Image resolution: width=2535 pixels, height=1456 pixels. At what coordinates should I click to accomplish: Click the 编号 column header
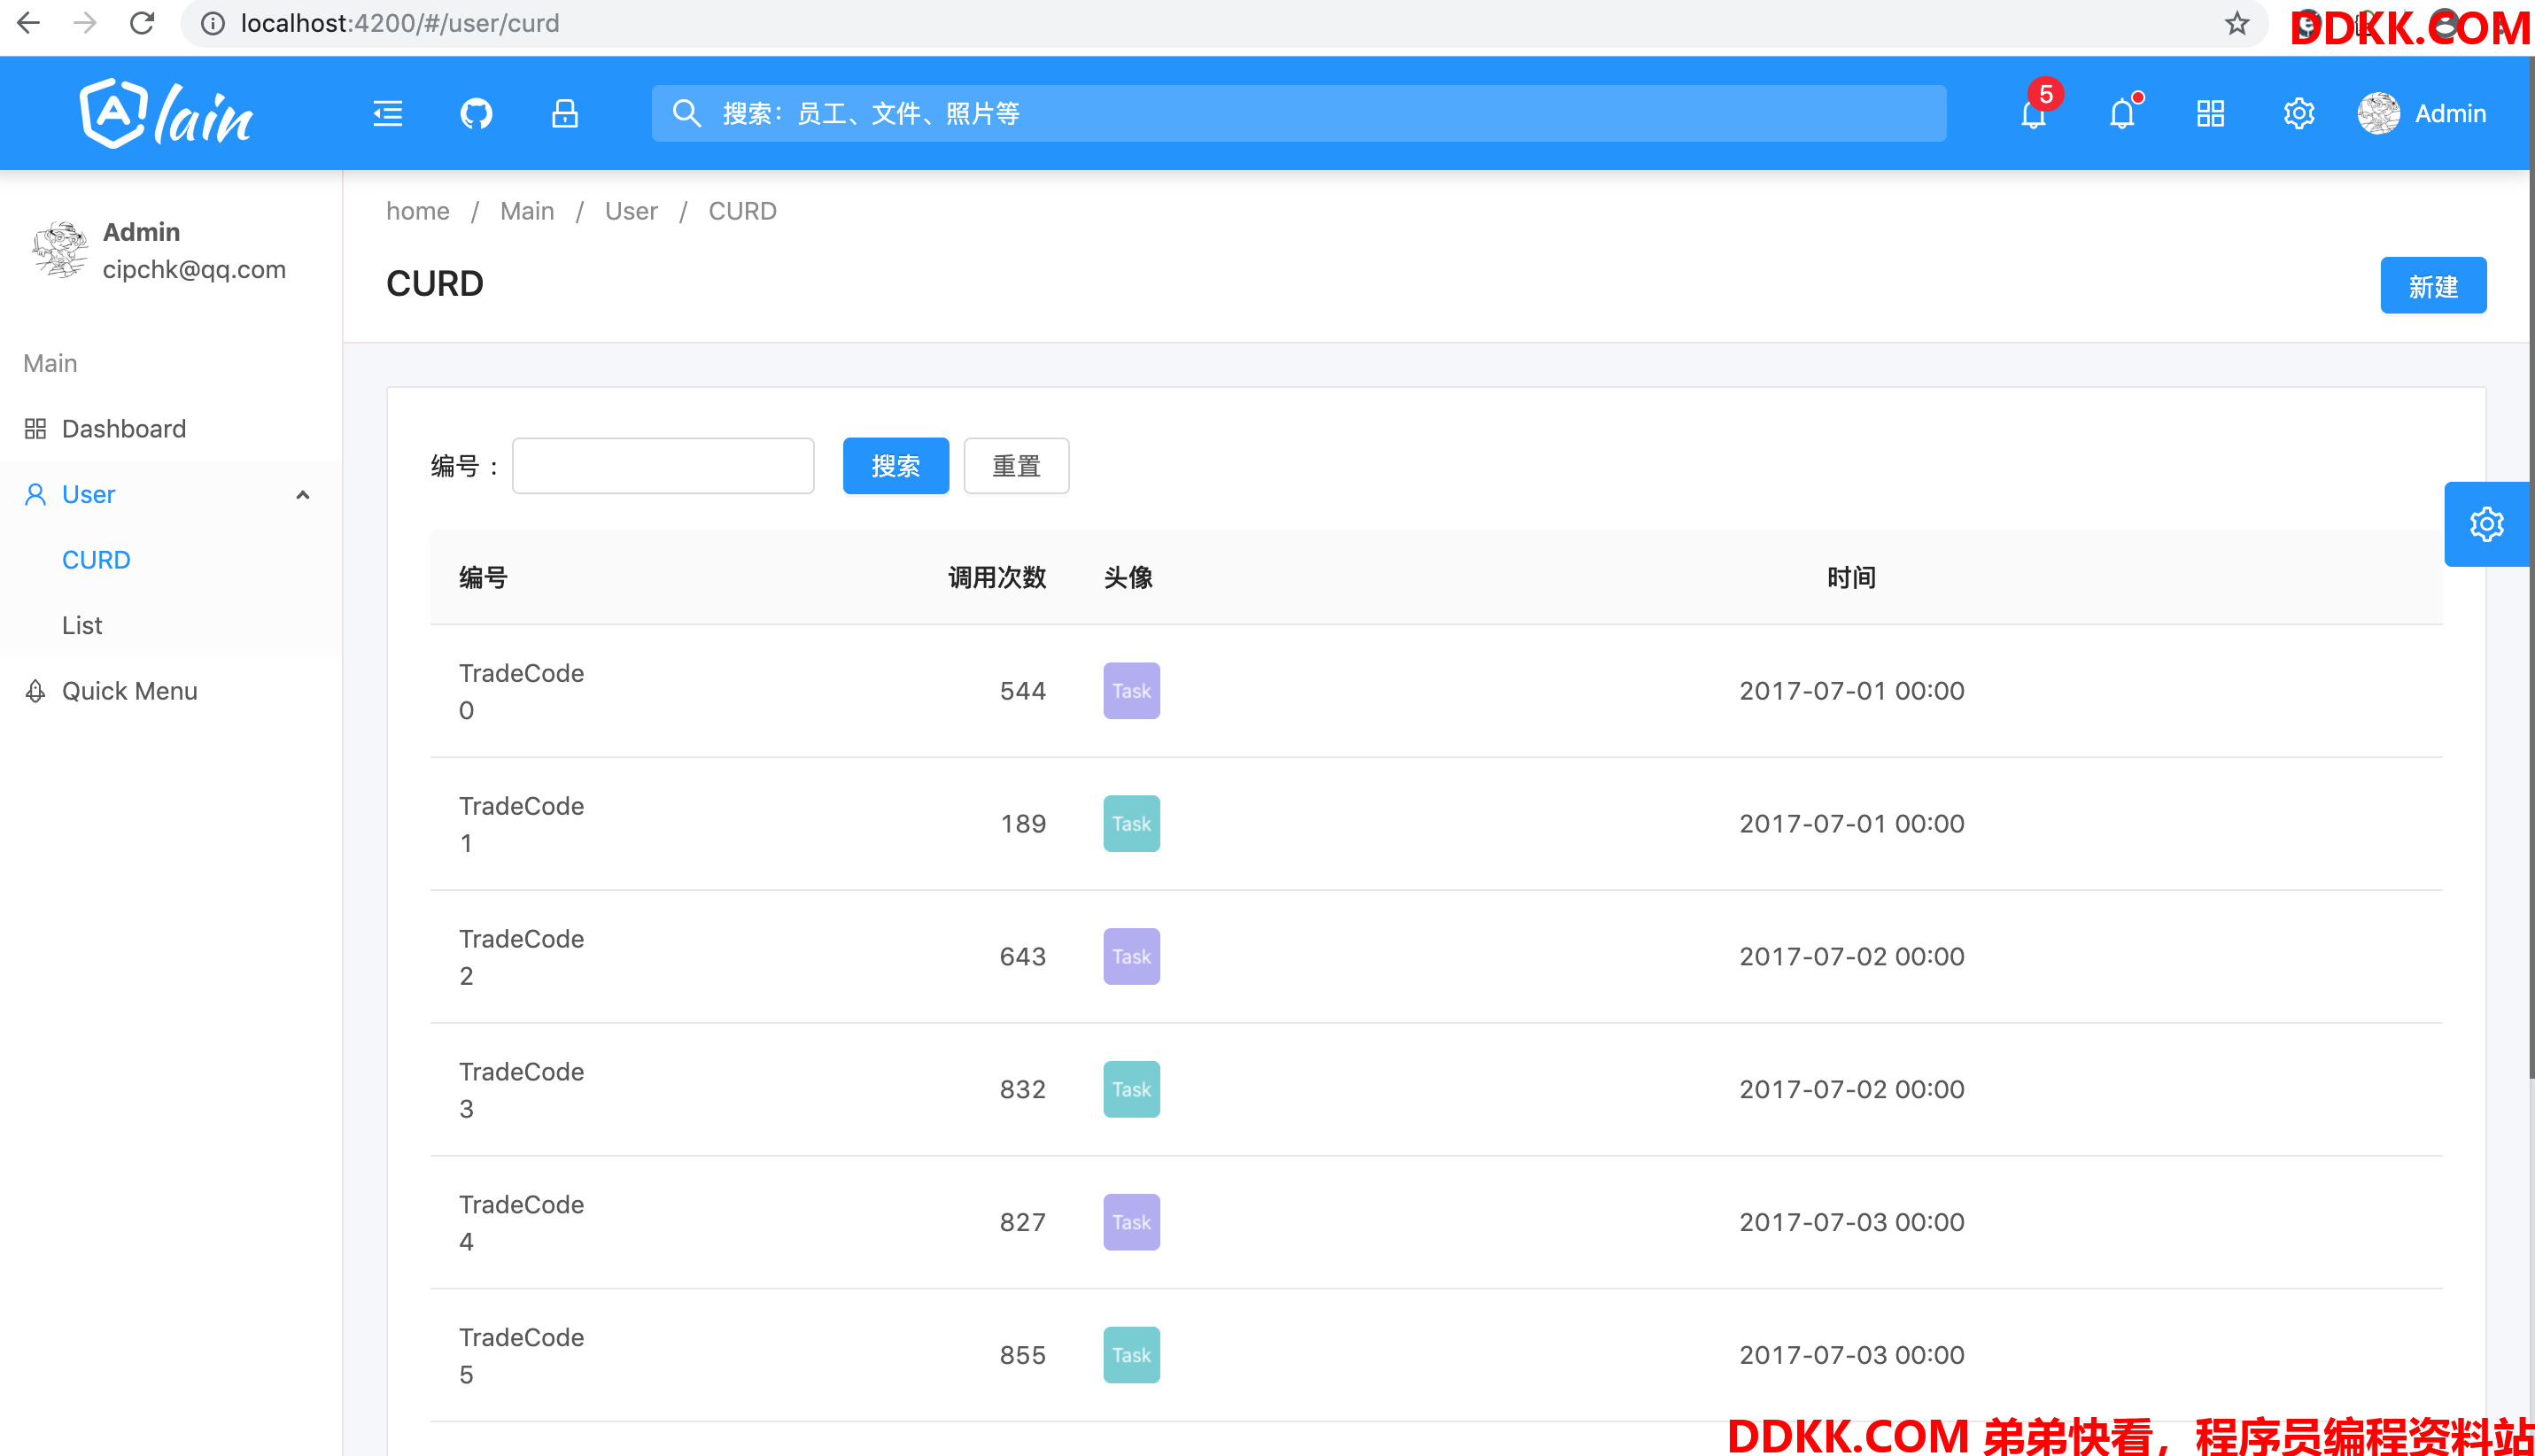(x=483, y=577)
